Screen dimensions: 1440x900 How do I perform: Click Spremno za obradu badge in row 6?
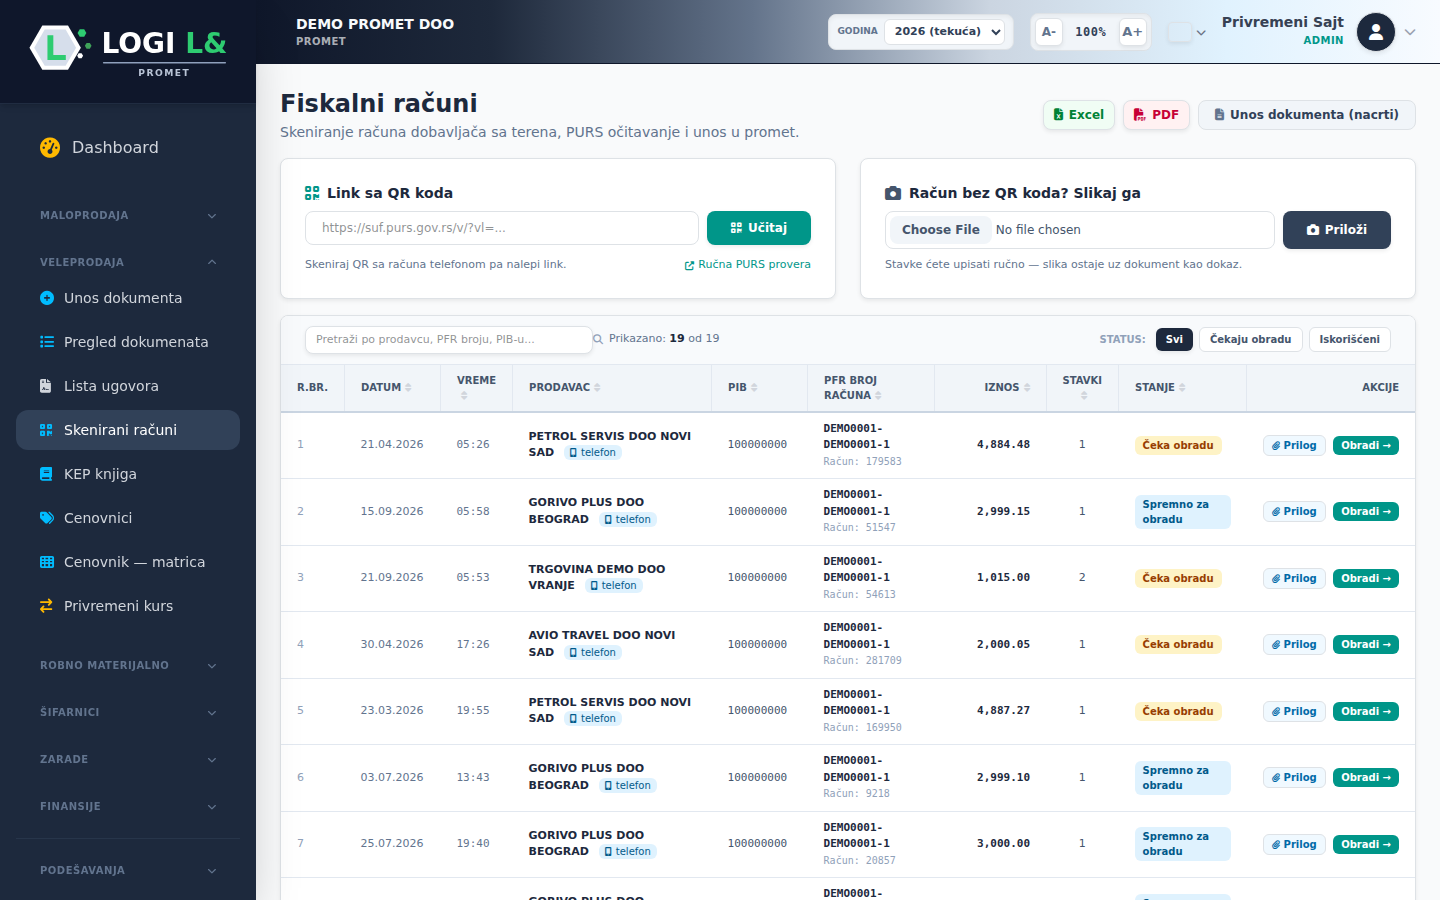tap(1183, 778)
